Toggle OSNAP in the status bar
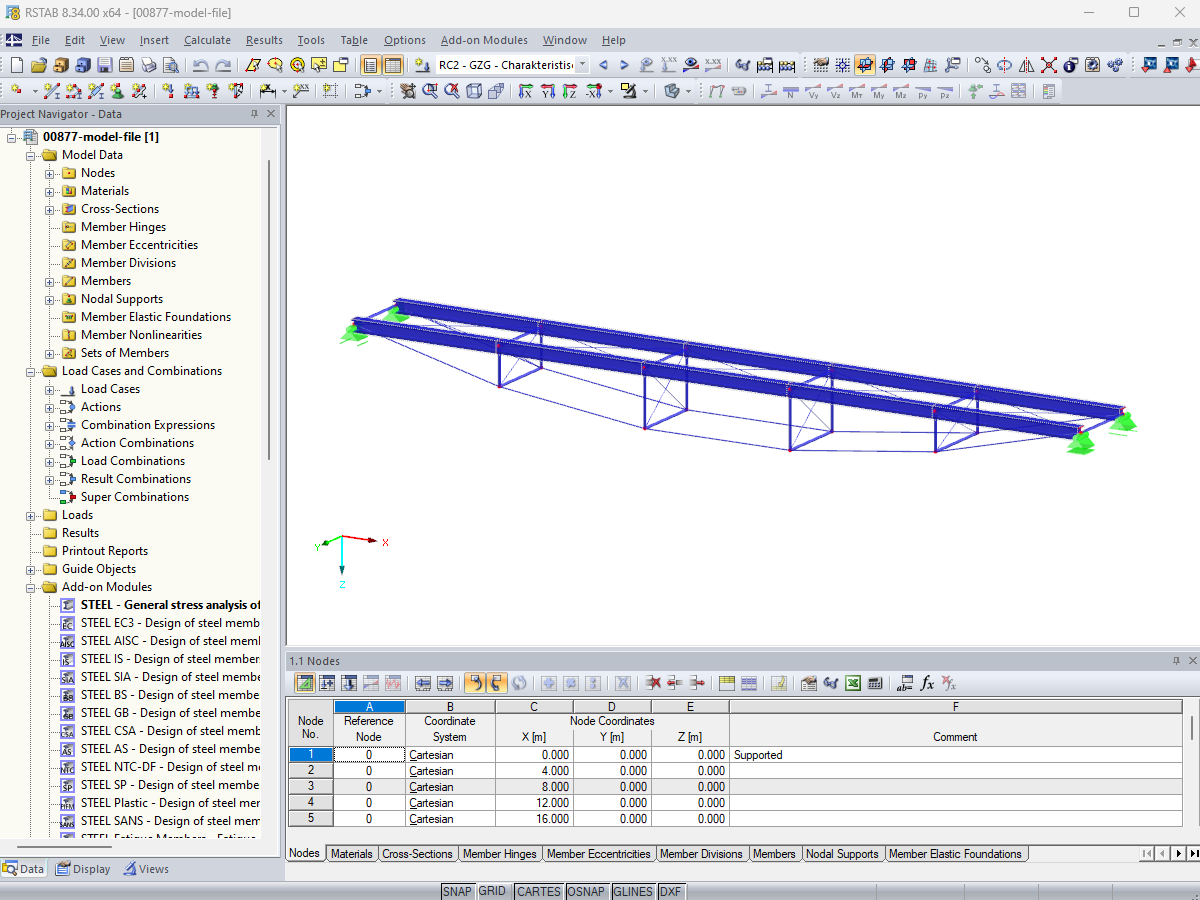This screenshot has width=1200, height=900. point(587,892)
